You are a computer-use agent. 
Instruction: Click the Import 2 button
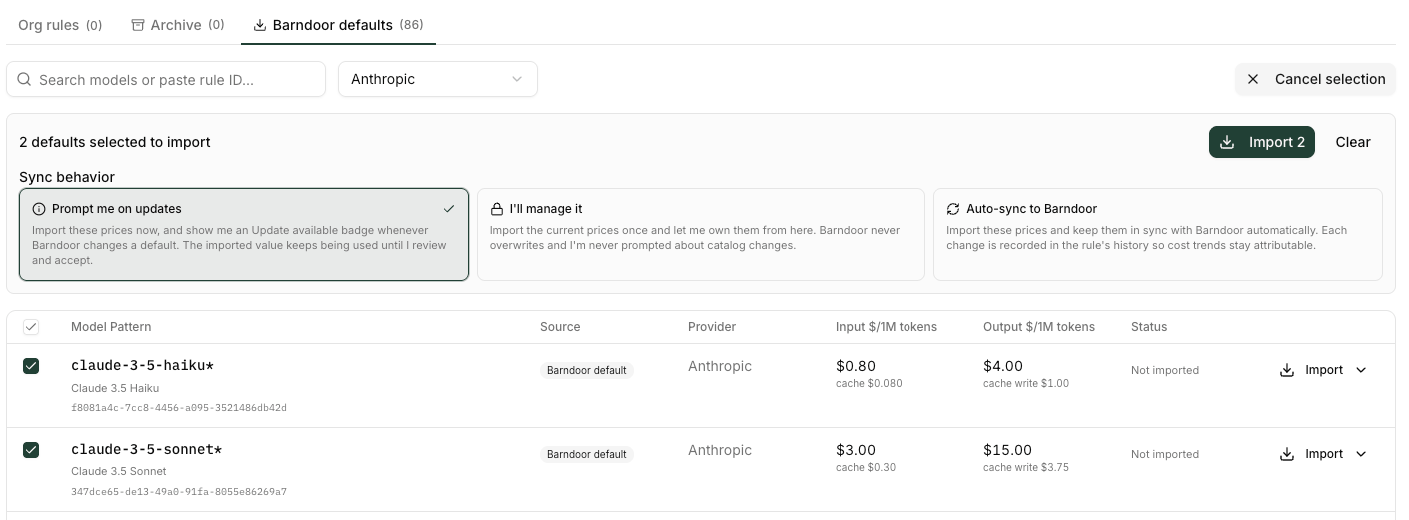coord(1262,142)
